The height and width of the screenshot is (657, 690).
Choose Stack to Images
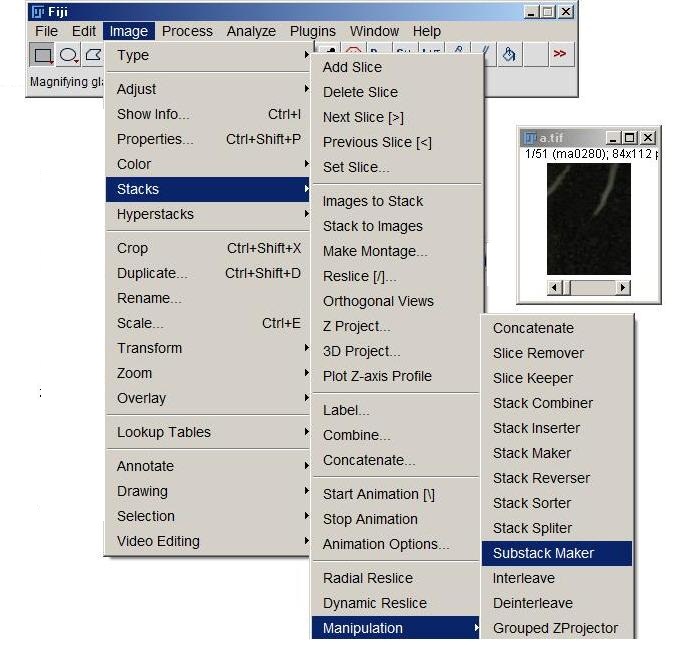[396, 226]
